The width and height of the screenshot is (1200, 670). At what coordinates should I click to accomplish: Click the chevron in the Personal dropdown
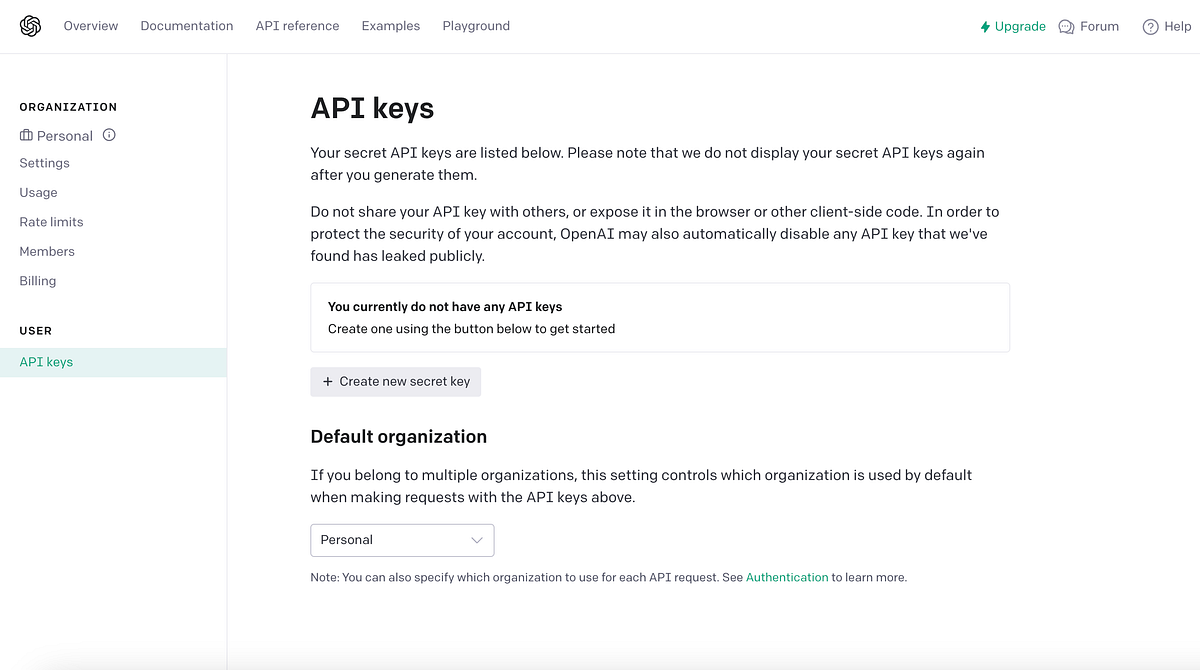478,540
